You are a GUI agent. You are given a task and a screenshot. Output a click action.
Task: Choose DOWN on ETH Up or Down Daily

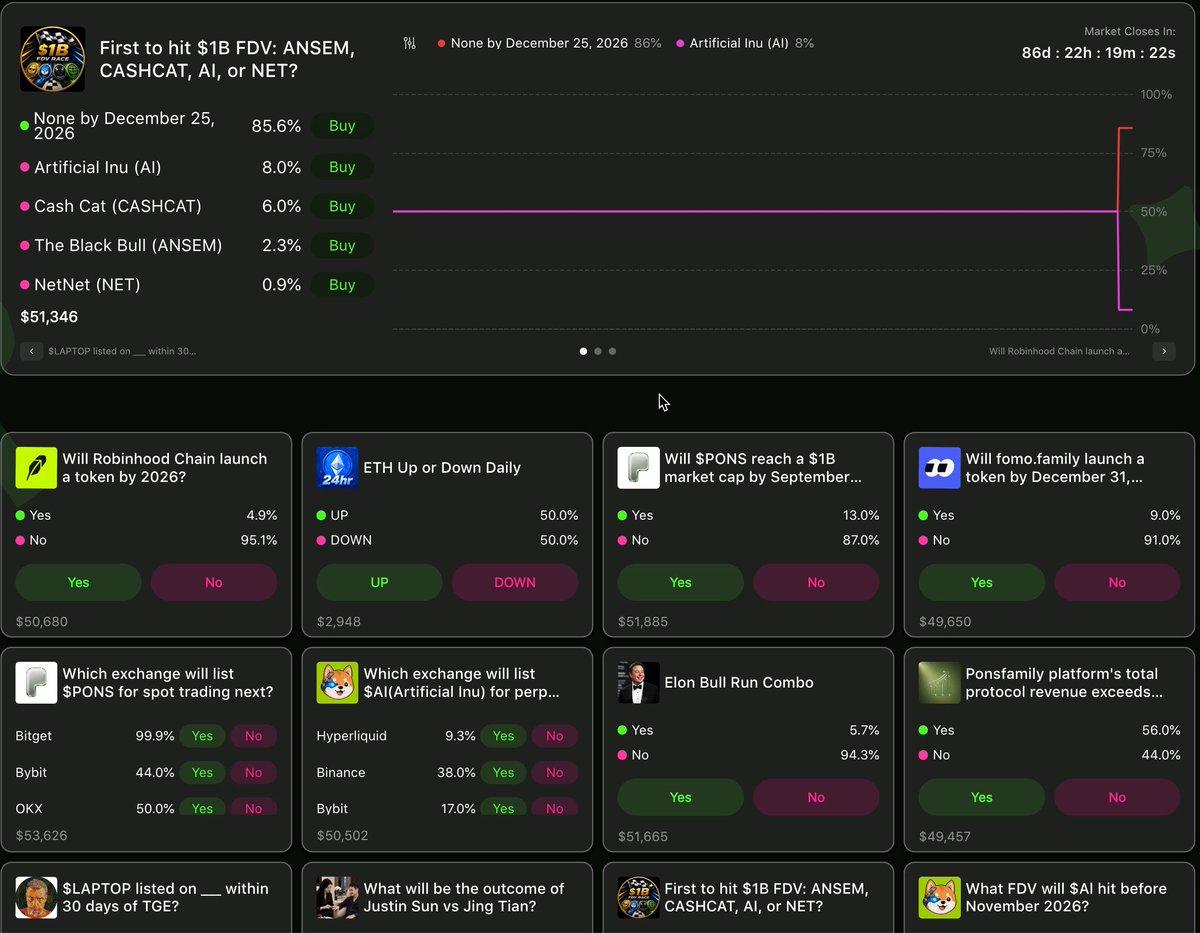click(515, 582)
